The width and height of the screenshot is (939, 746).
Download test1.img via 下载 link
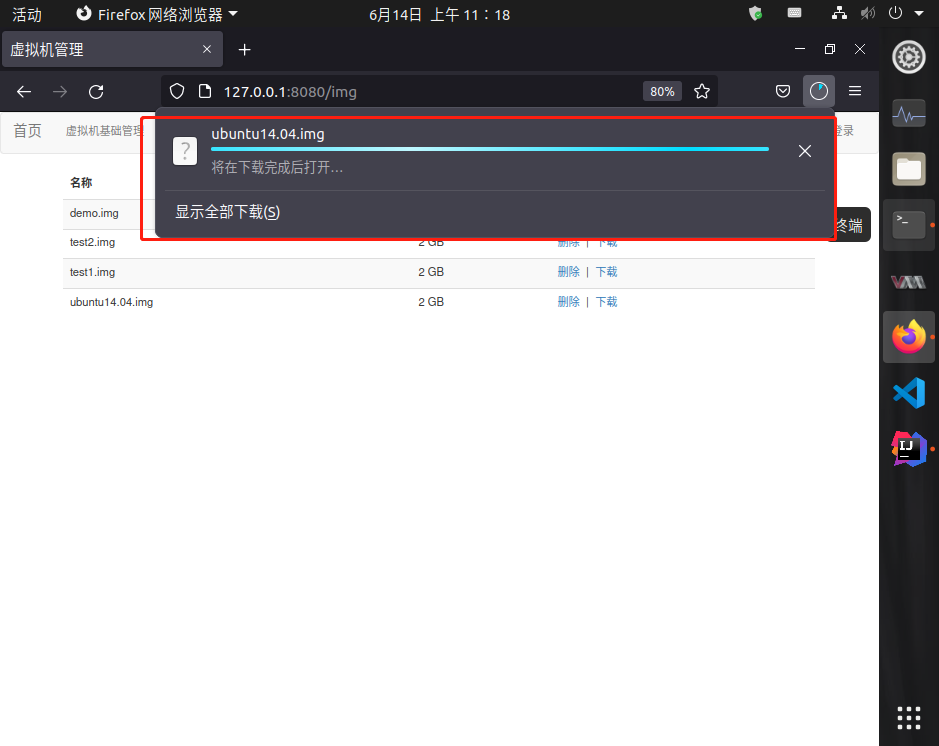coord(606,272)
